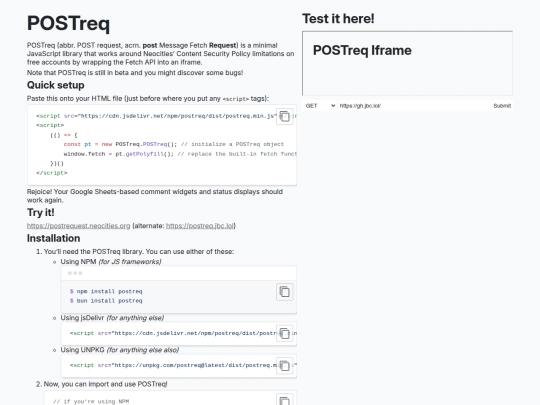Click the 'window.fetch' code line

180,154
